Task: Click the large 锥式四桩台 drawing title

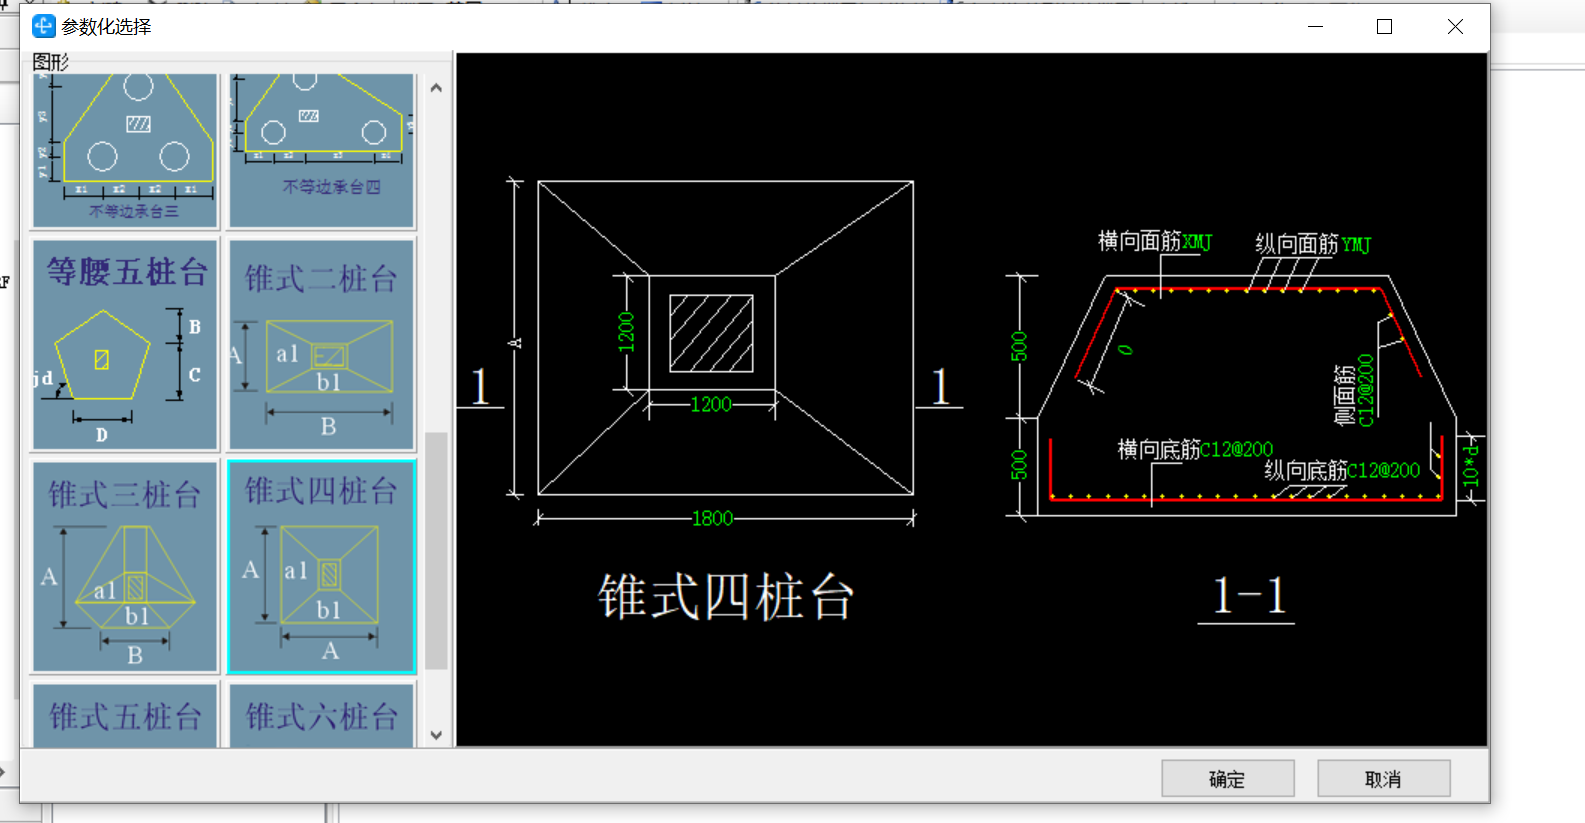Action: [x=726, y=597]
